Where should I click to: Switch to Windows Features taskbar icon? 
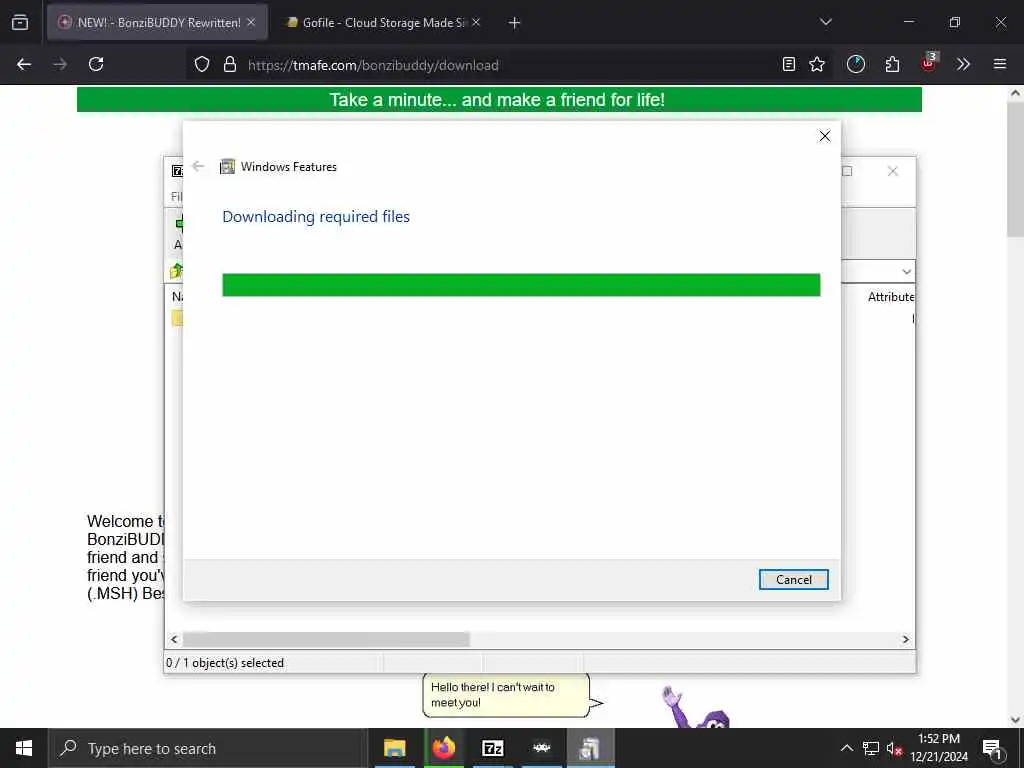(590, 748)
